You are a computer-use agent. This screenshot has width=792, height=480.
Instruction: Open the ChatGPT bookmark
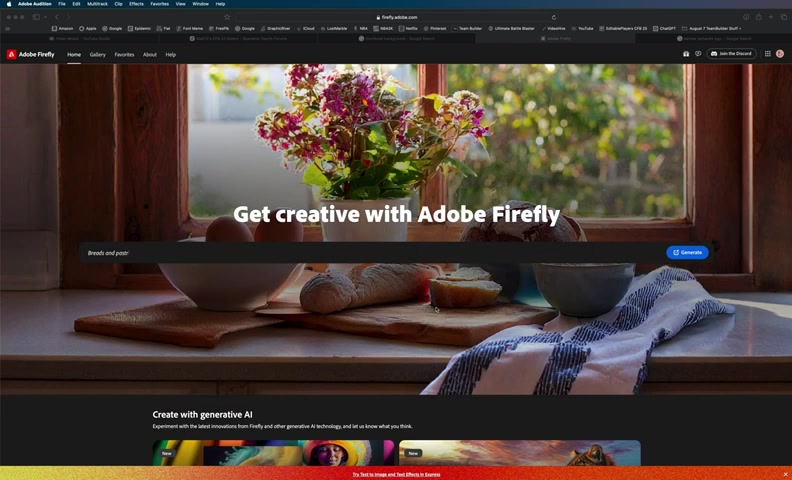coord(665,28)
